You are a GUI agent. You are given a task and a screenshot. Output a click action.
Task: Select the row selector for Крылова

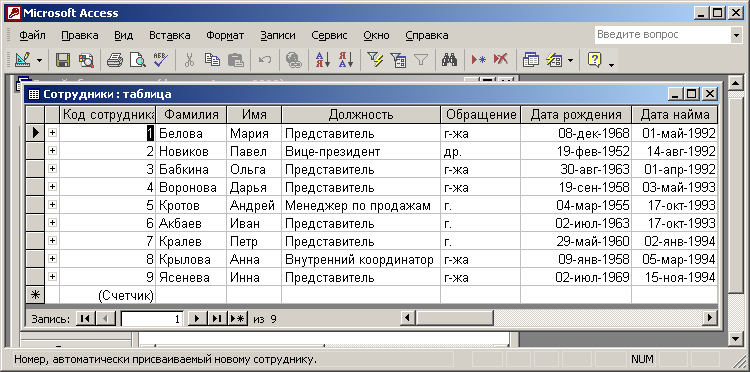(35, 259)
